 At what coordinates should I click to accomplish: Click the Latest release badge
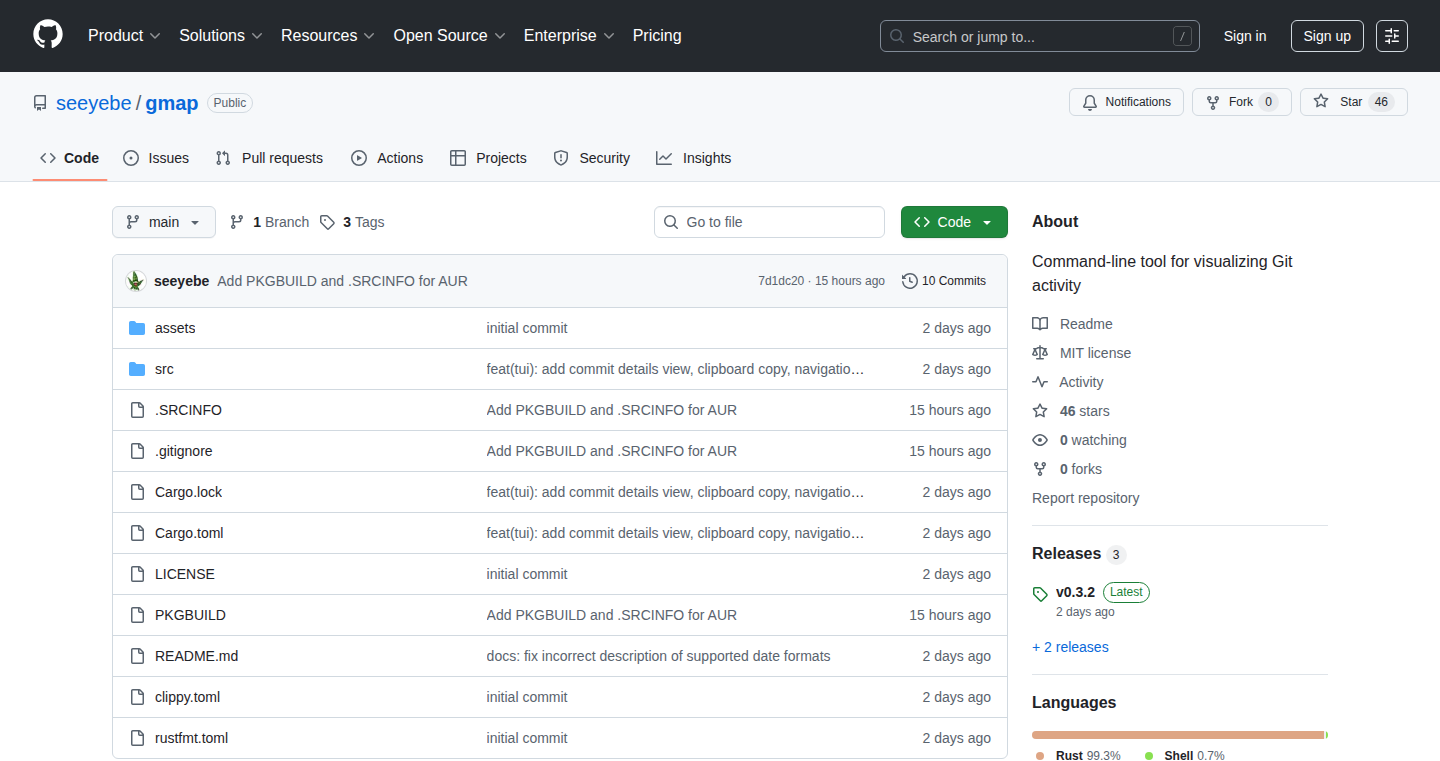1126,592
